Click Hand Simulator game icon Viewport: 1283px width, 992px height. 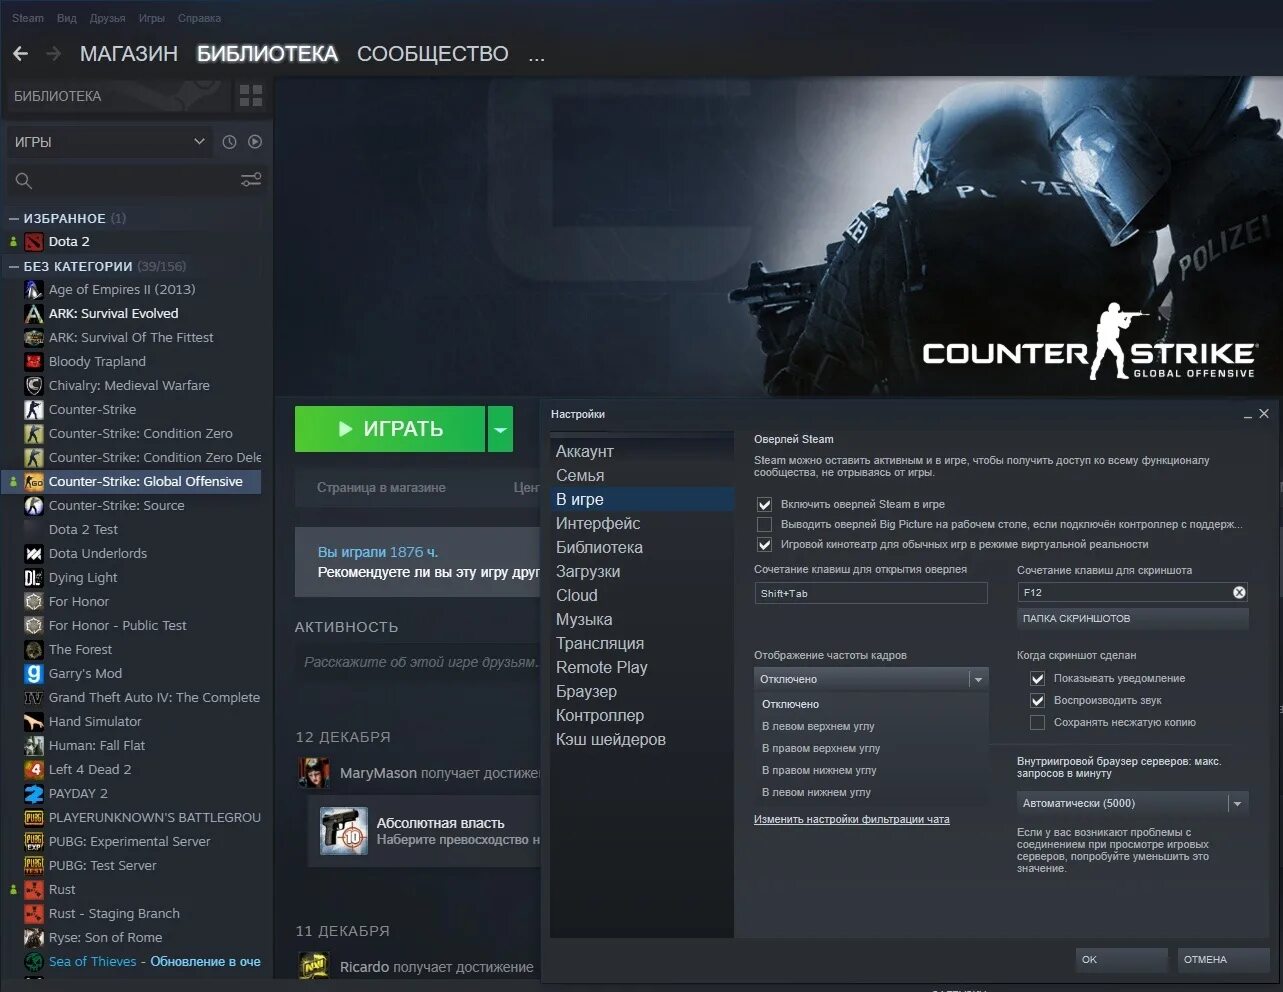34,722
